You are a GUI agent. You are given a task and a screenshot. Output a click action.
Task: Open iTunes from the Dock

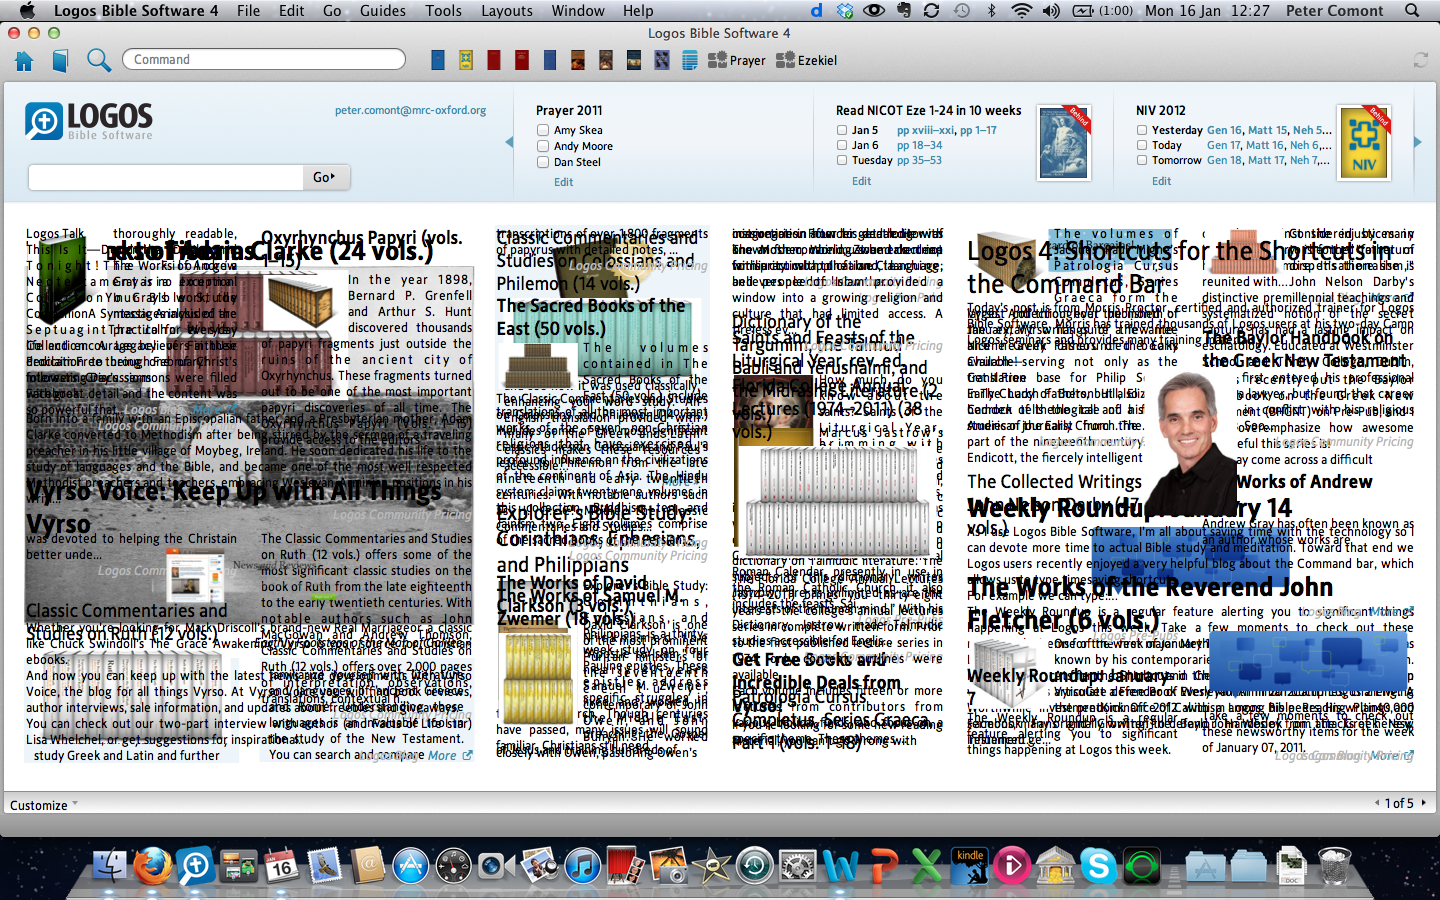583,866
